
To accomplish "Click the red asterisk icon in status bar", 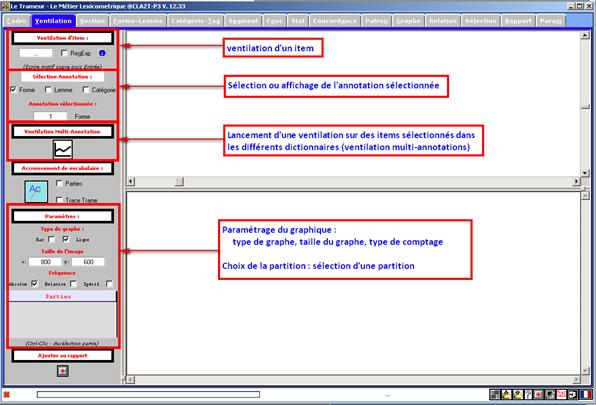I will pyautogui.click(x=6, y=395).
